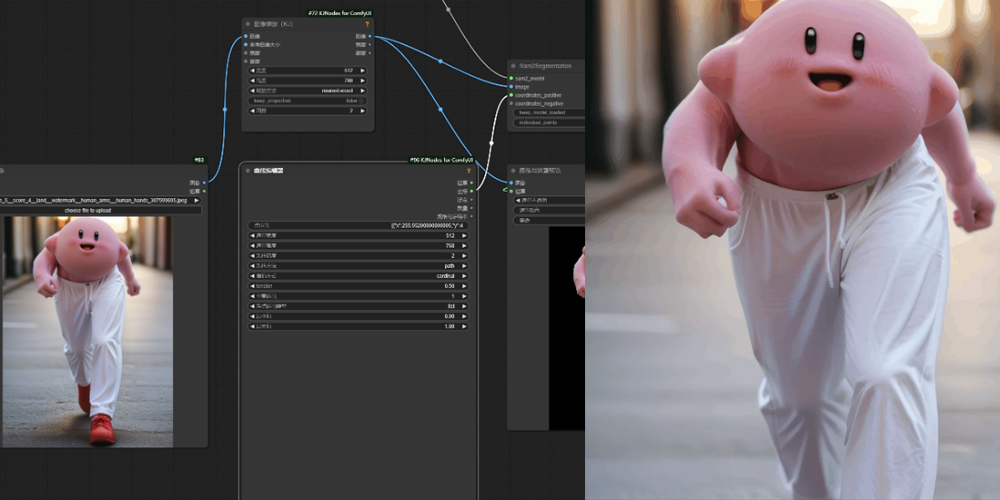The width and height of the screenshot is (1000, 500).
Task: Decrease the 768 height value in the KJ resize node
Action: [x=251, y=81]
